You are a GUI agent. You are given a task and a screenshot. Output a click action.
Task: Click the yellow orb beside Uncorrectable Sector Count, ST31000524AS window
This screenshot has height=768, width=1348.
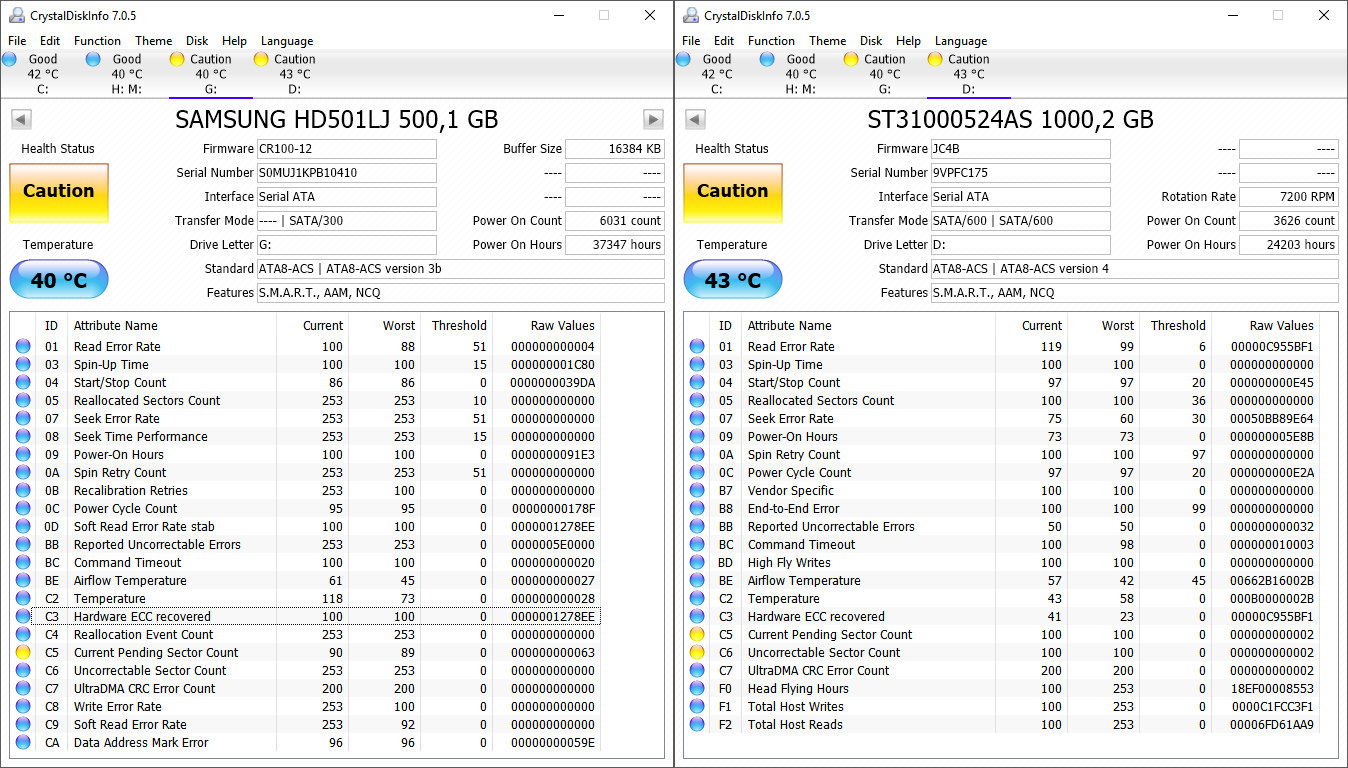[697, 653]
